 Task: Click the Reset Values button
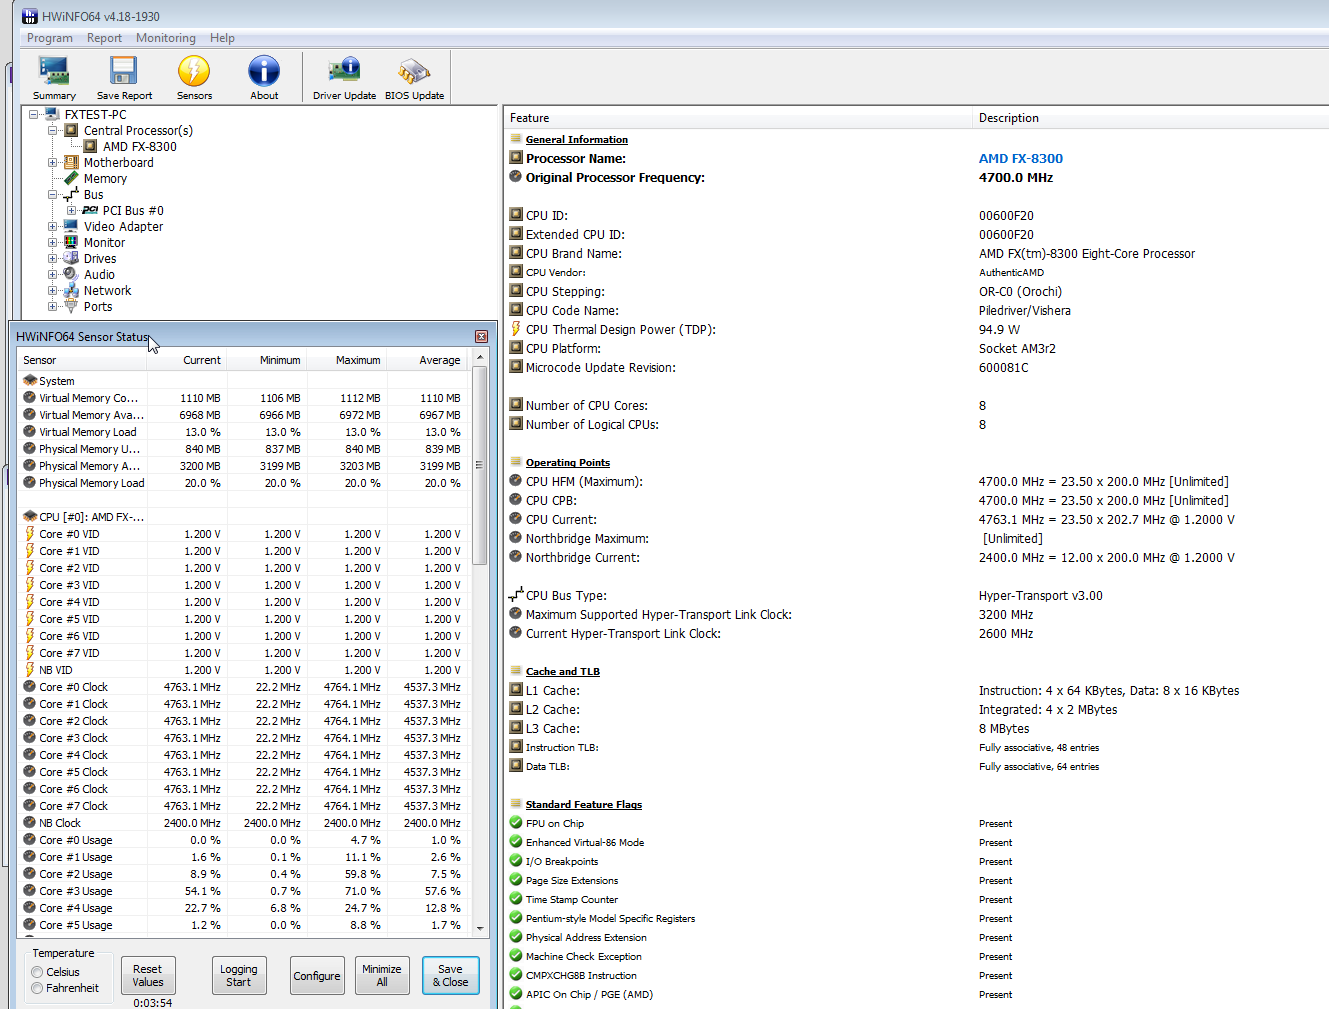coord(148,975)
